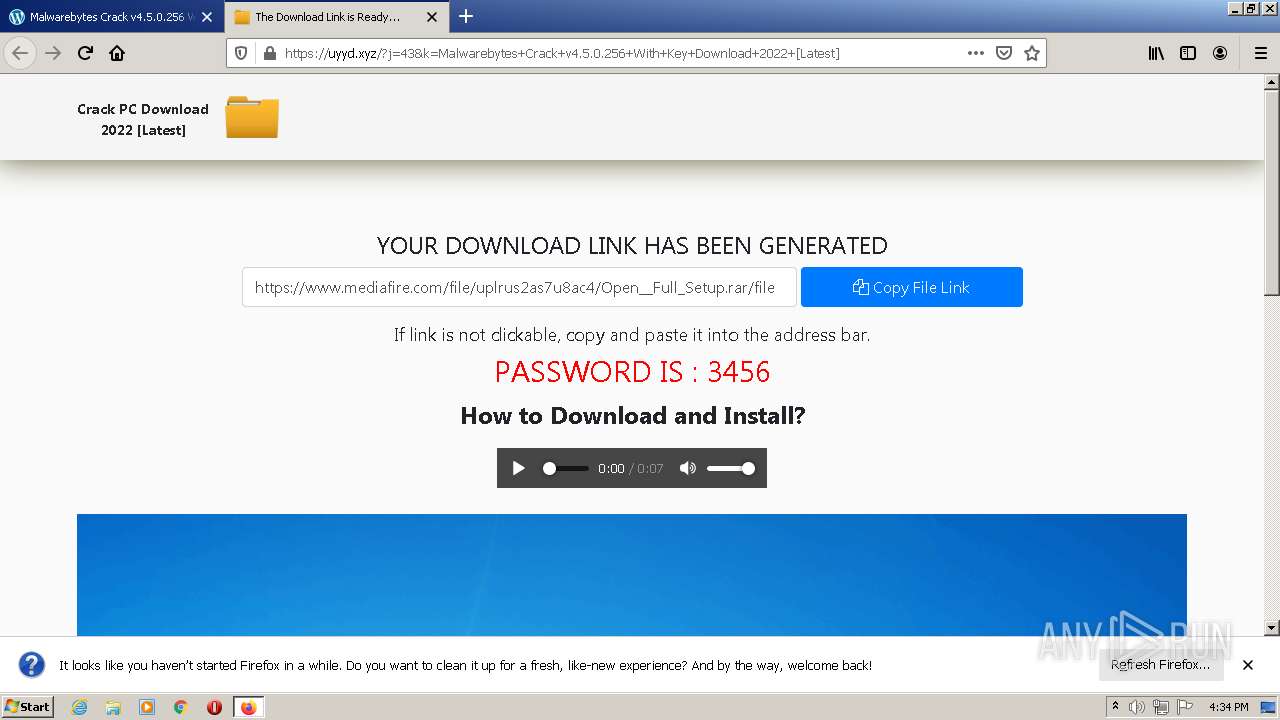The width and height of the screenshot is (1280, 720).
Task: Launch Chrome from taskbar
Action: 181,707
